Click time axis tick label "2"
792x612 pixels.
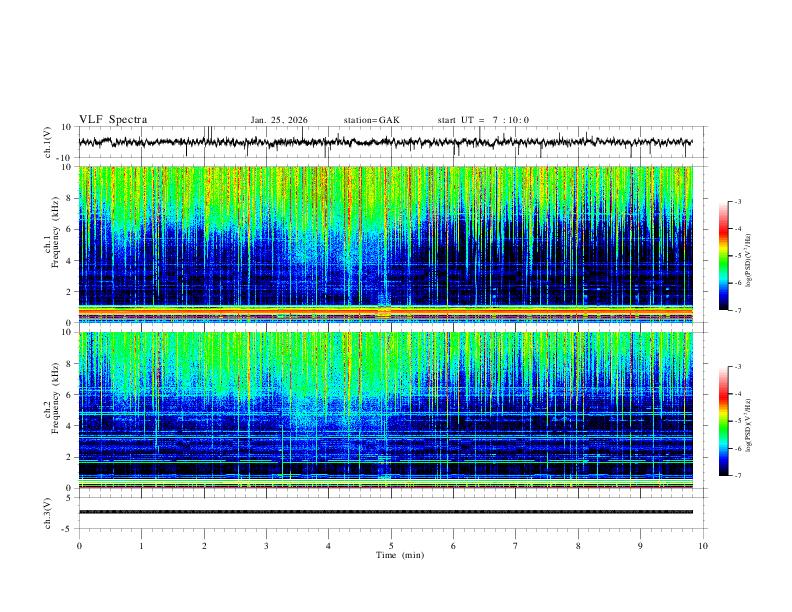(x=204, y=546)
